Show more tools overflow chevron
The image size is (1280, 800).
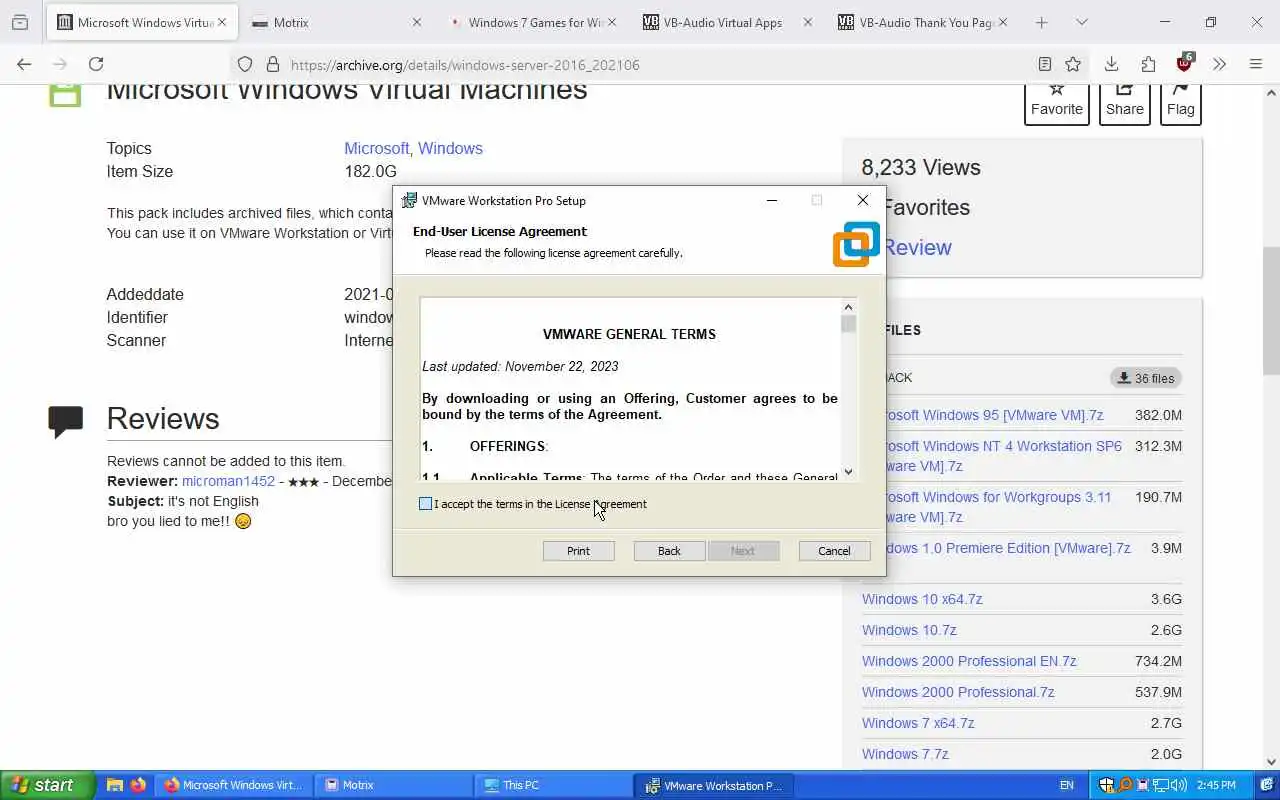coord(1219,64)
